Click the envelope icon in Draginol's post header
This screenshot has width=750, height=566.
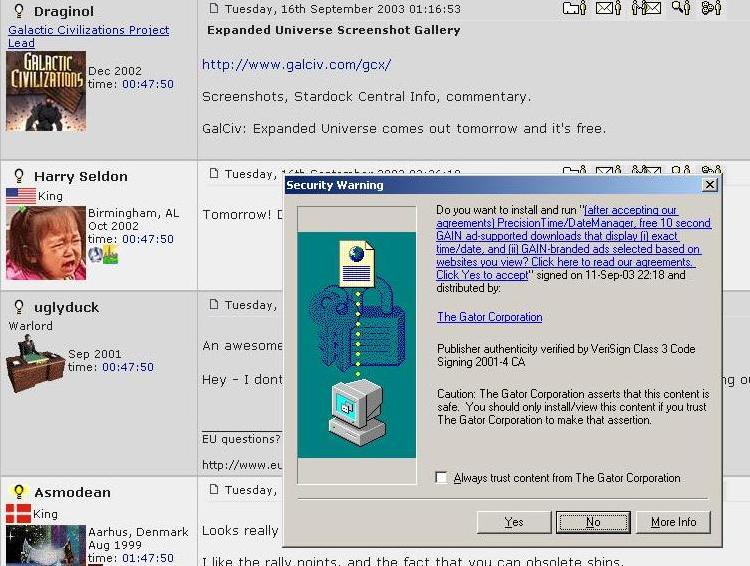pyautogui.click(x=608, y=8)
